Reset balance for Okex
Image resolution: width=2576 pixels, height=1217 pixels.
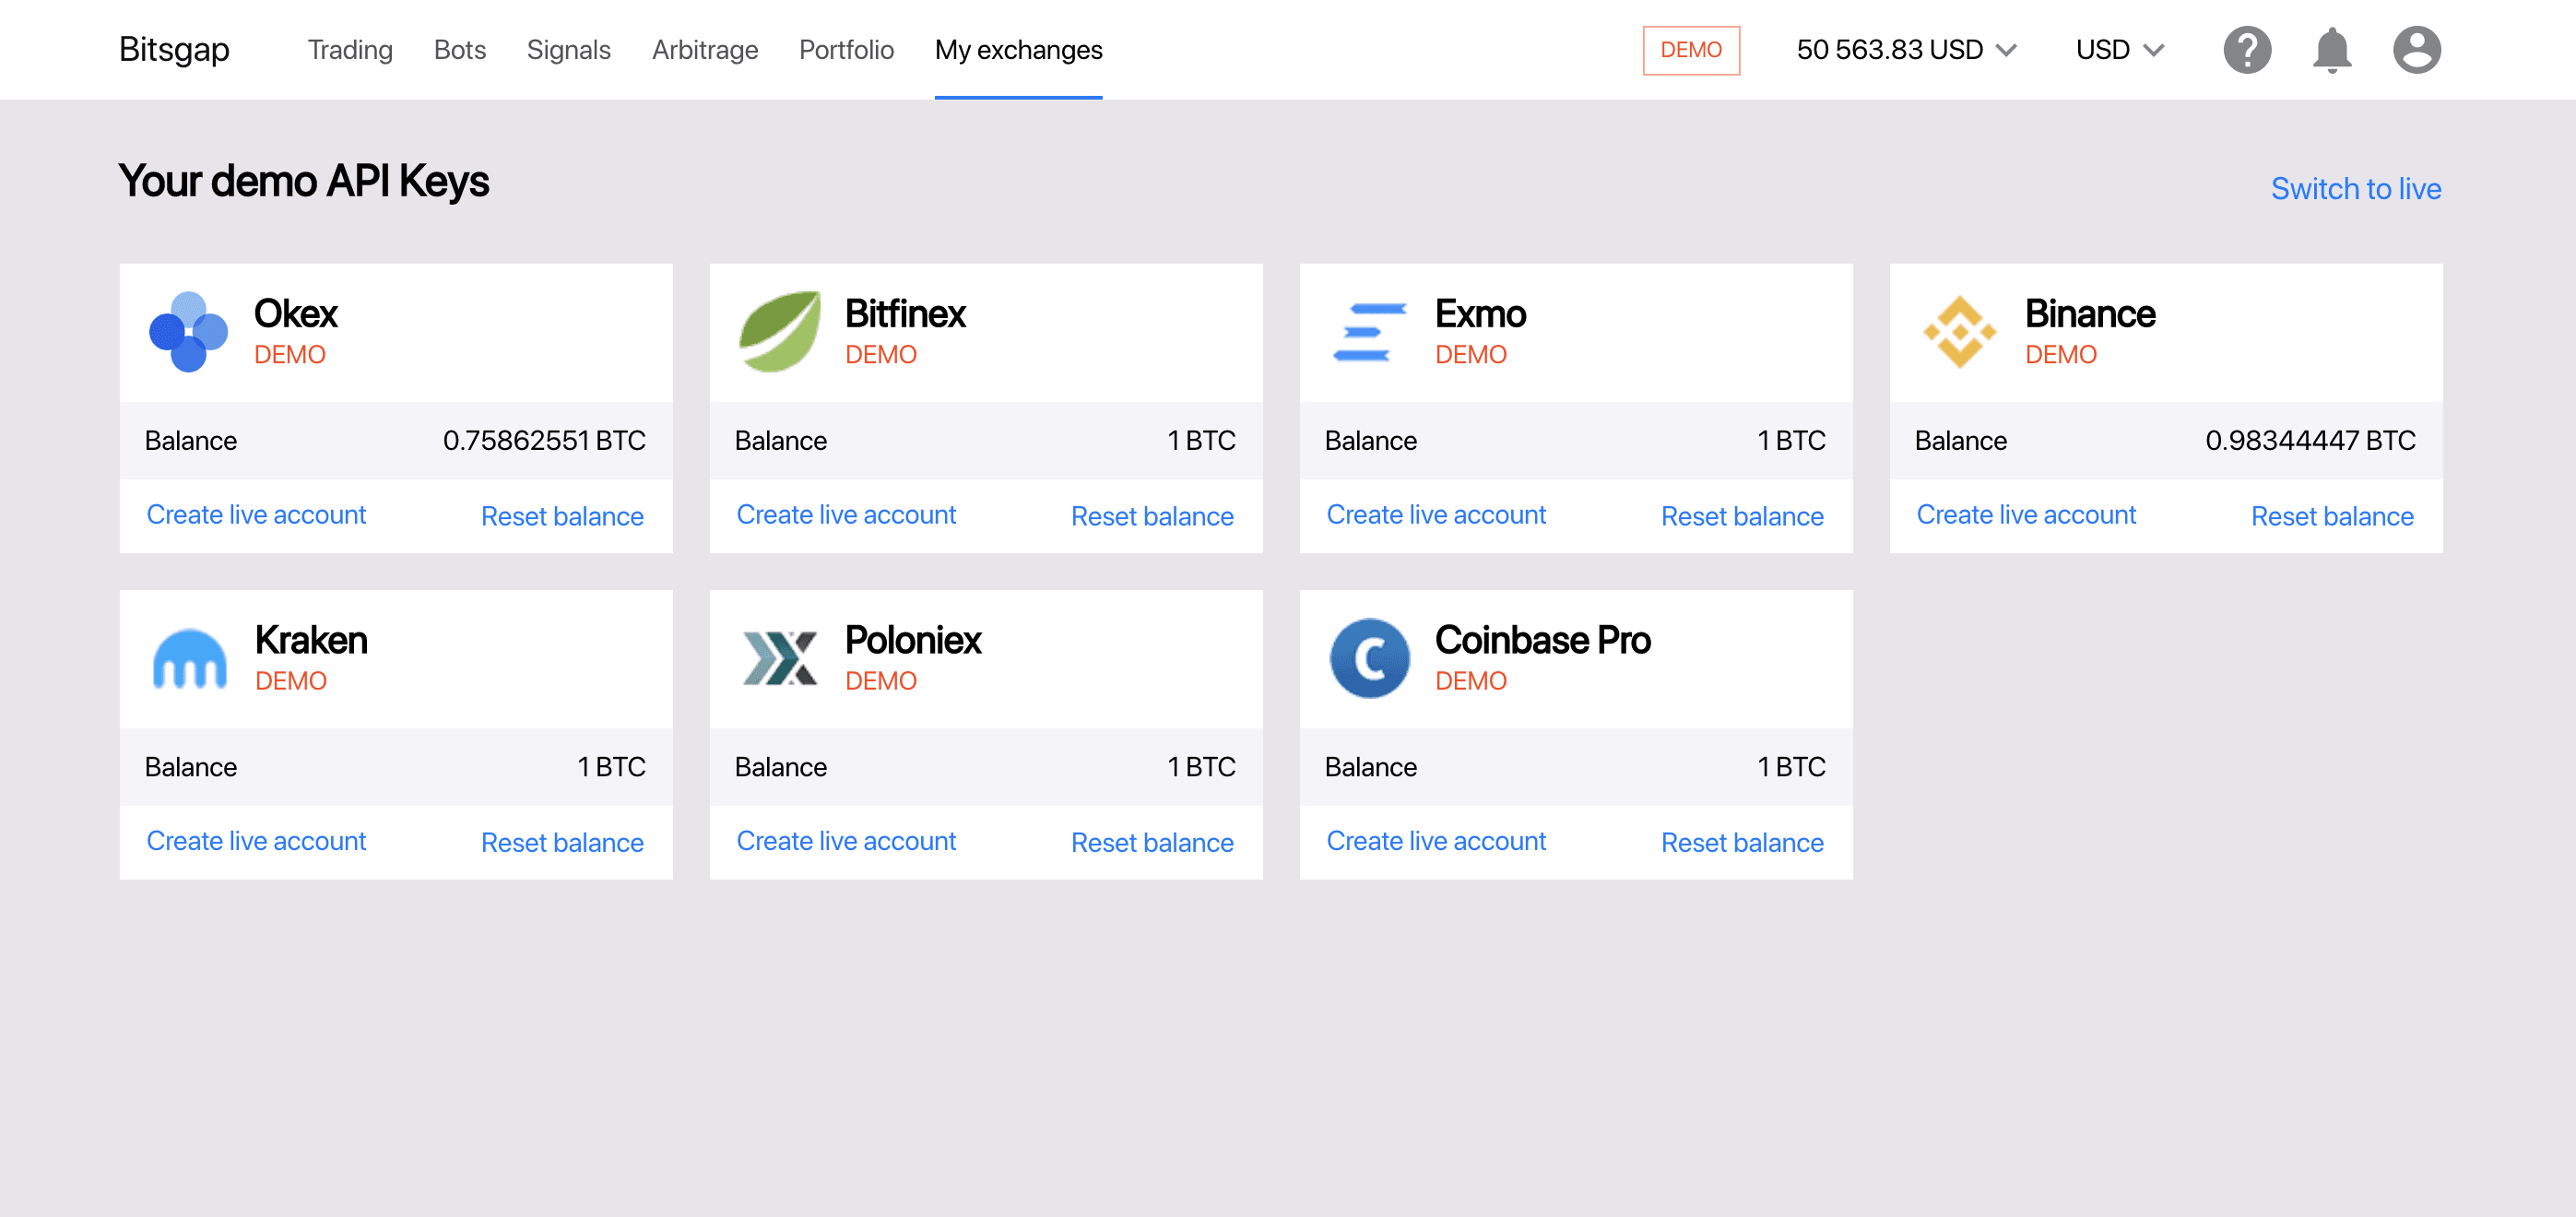pyautogui.click(x=562, y=516)
